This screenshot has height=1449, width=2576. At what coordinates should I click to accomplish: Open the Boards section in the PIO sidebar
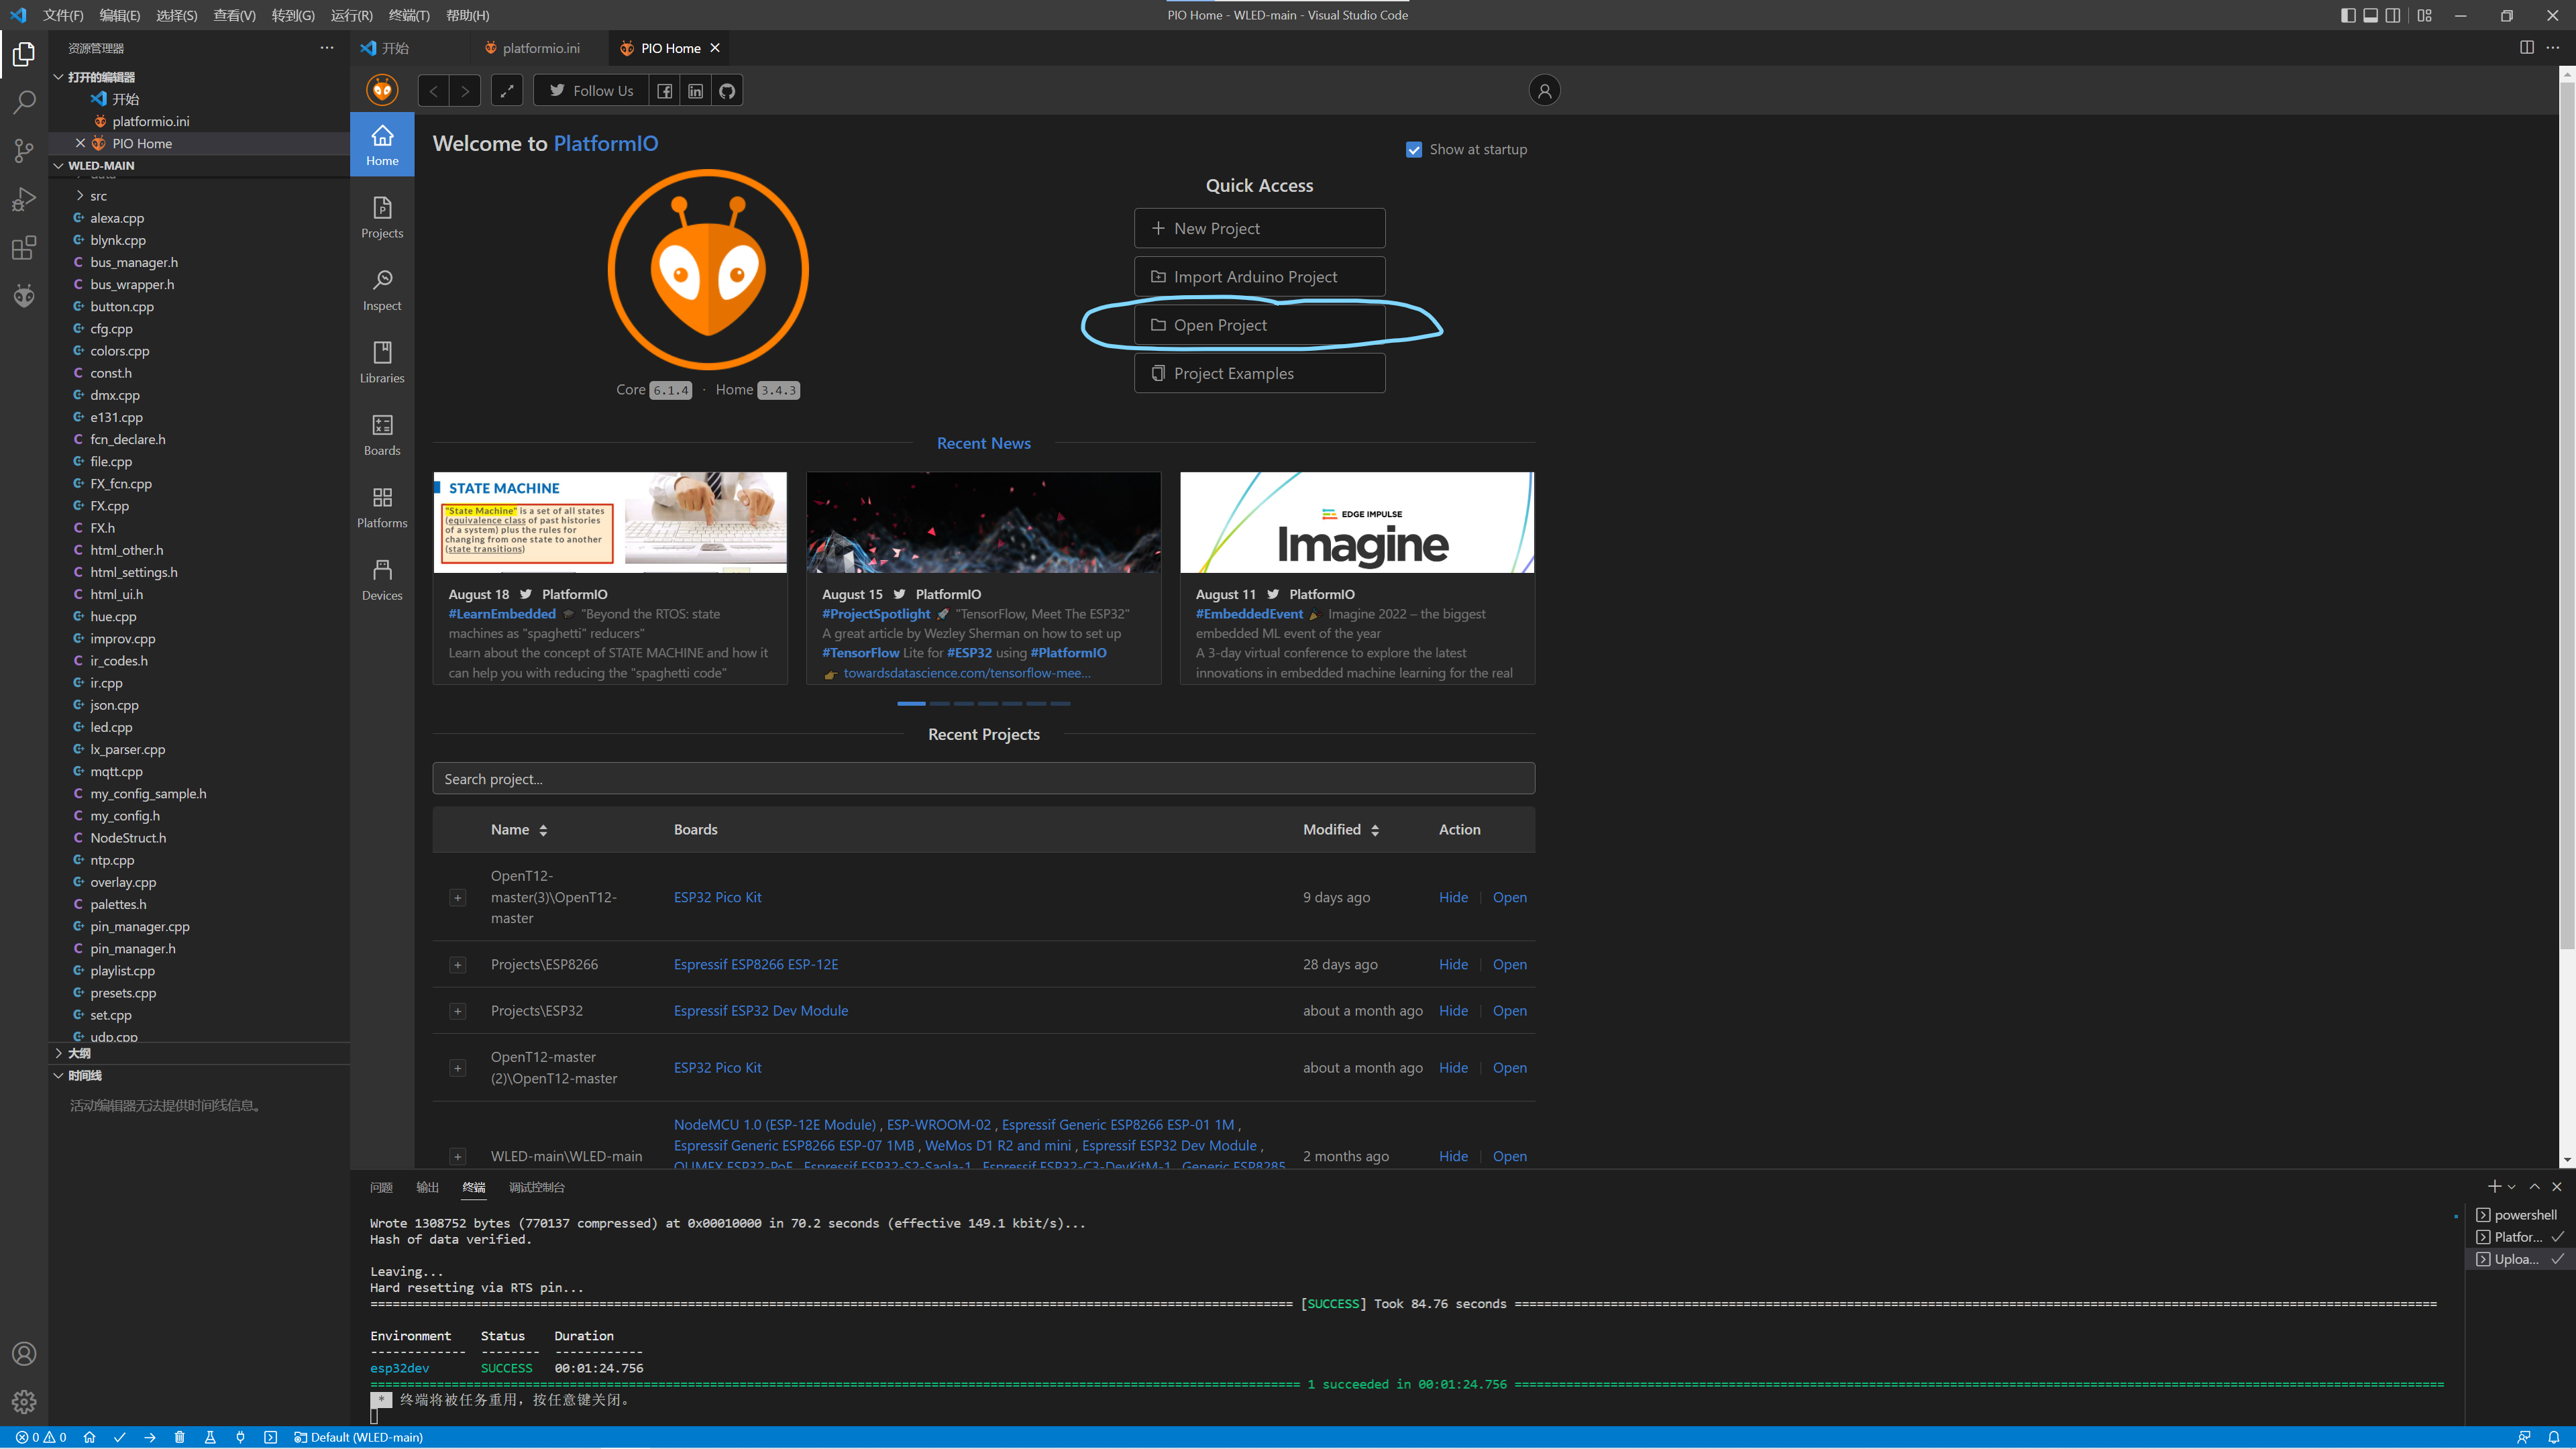(x=382, y=434)
